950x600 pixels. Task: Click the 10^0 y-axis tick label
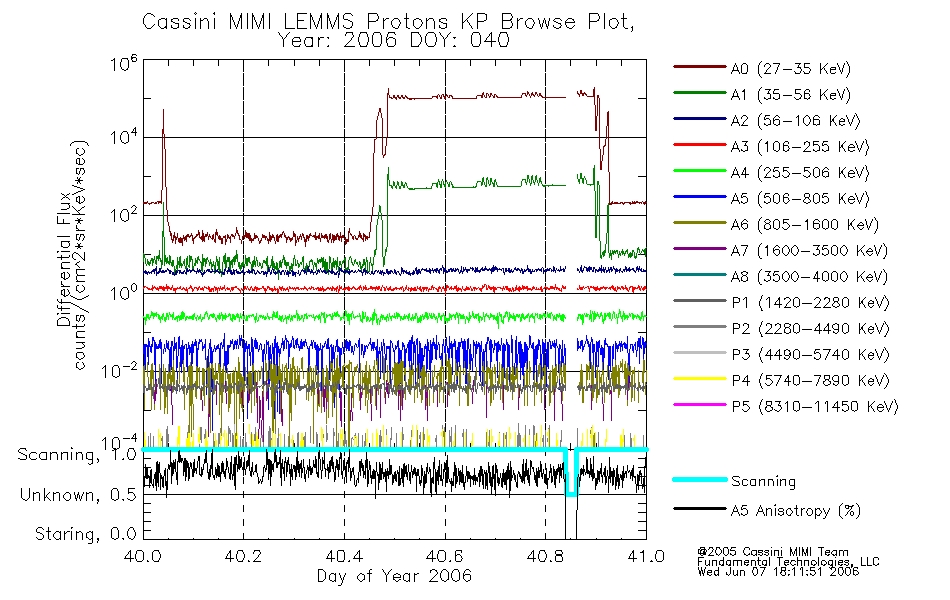pos(124,292)
